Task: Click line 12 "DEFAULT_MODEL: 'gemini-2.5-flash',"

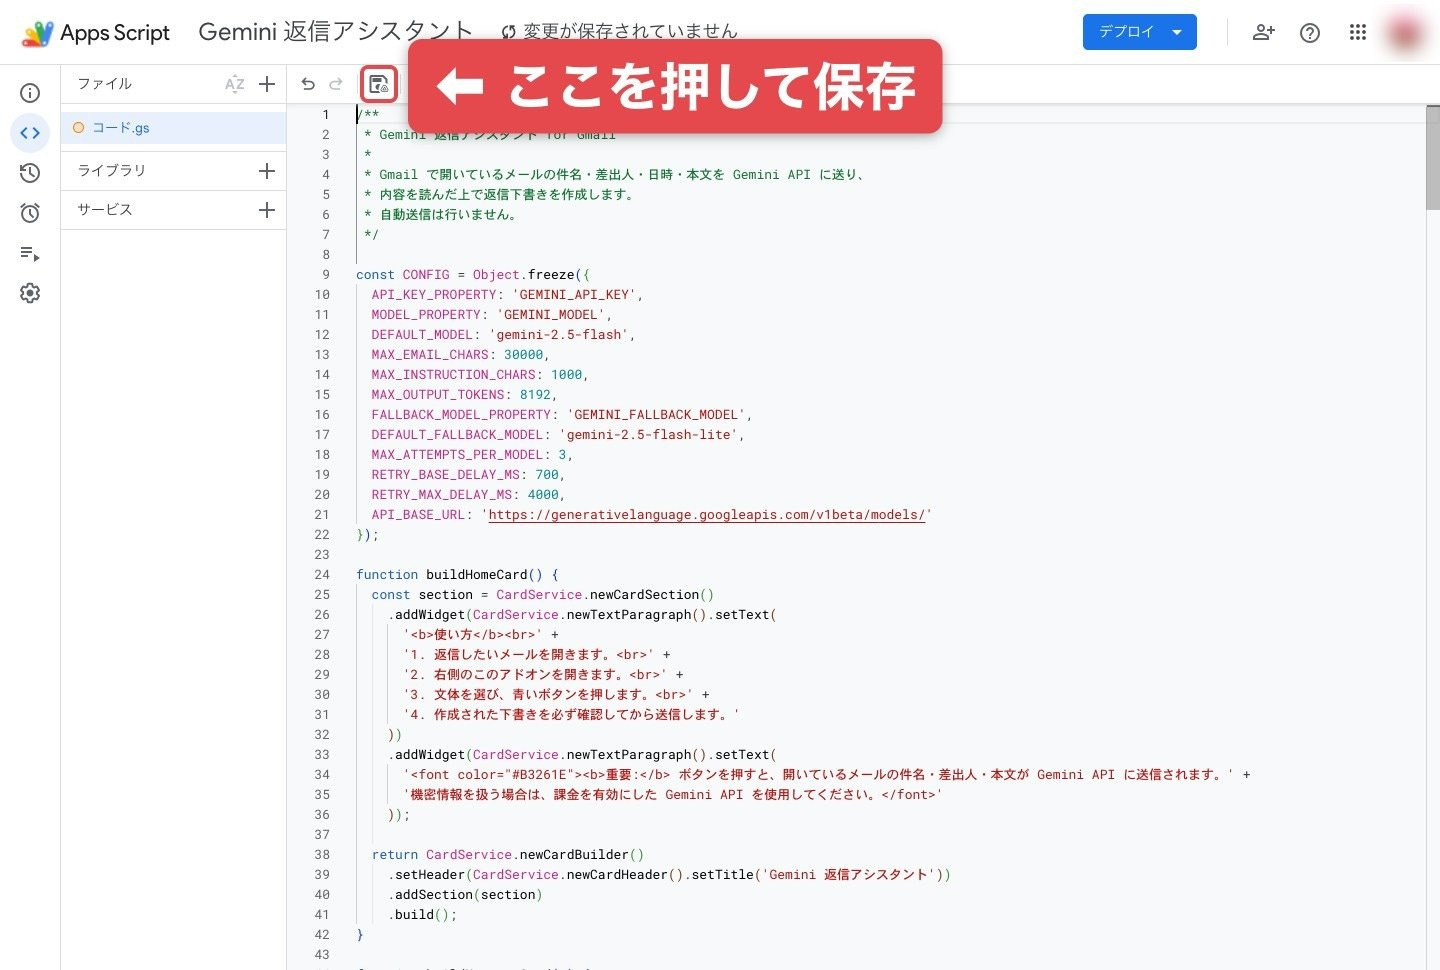Action: (503, 335)
